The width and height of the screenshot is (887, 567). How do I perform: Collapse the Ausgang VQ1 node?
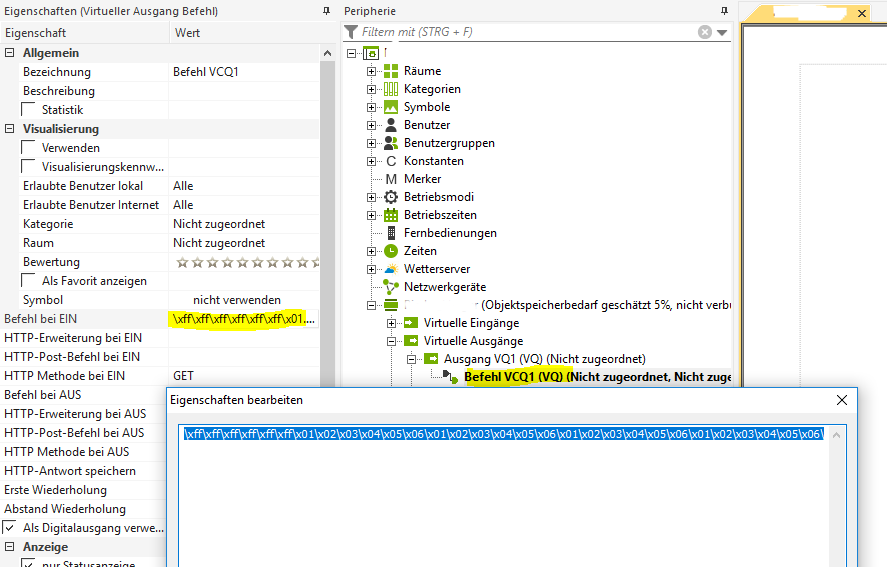point(411,359)
